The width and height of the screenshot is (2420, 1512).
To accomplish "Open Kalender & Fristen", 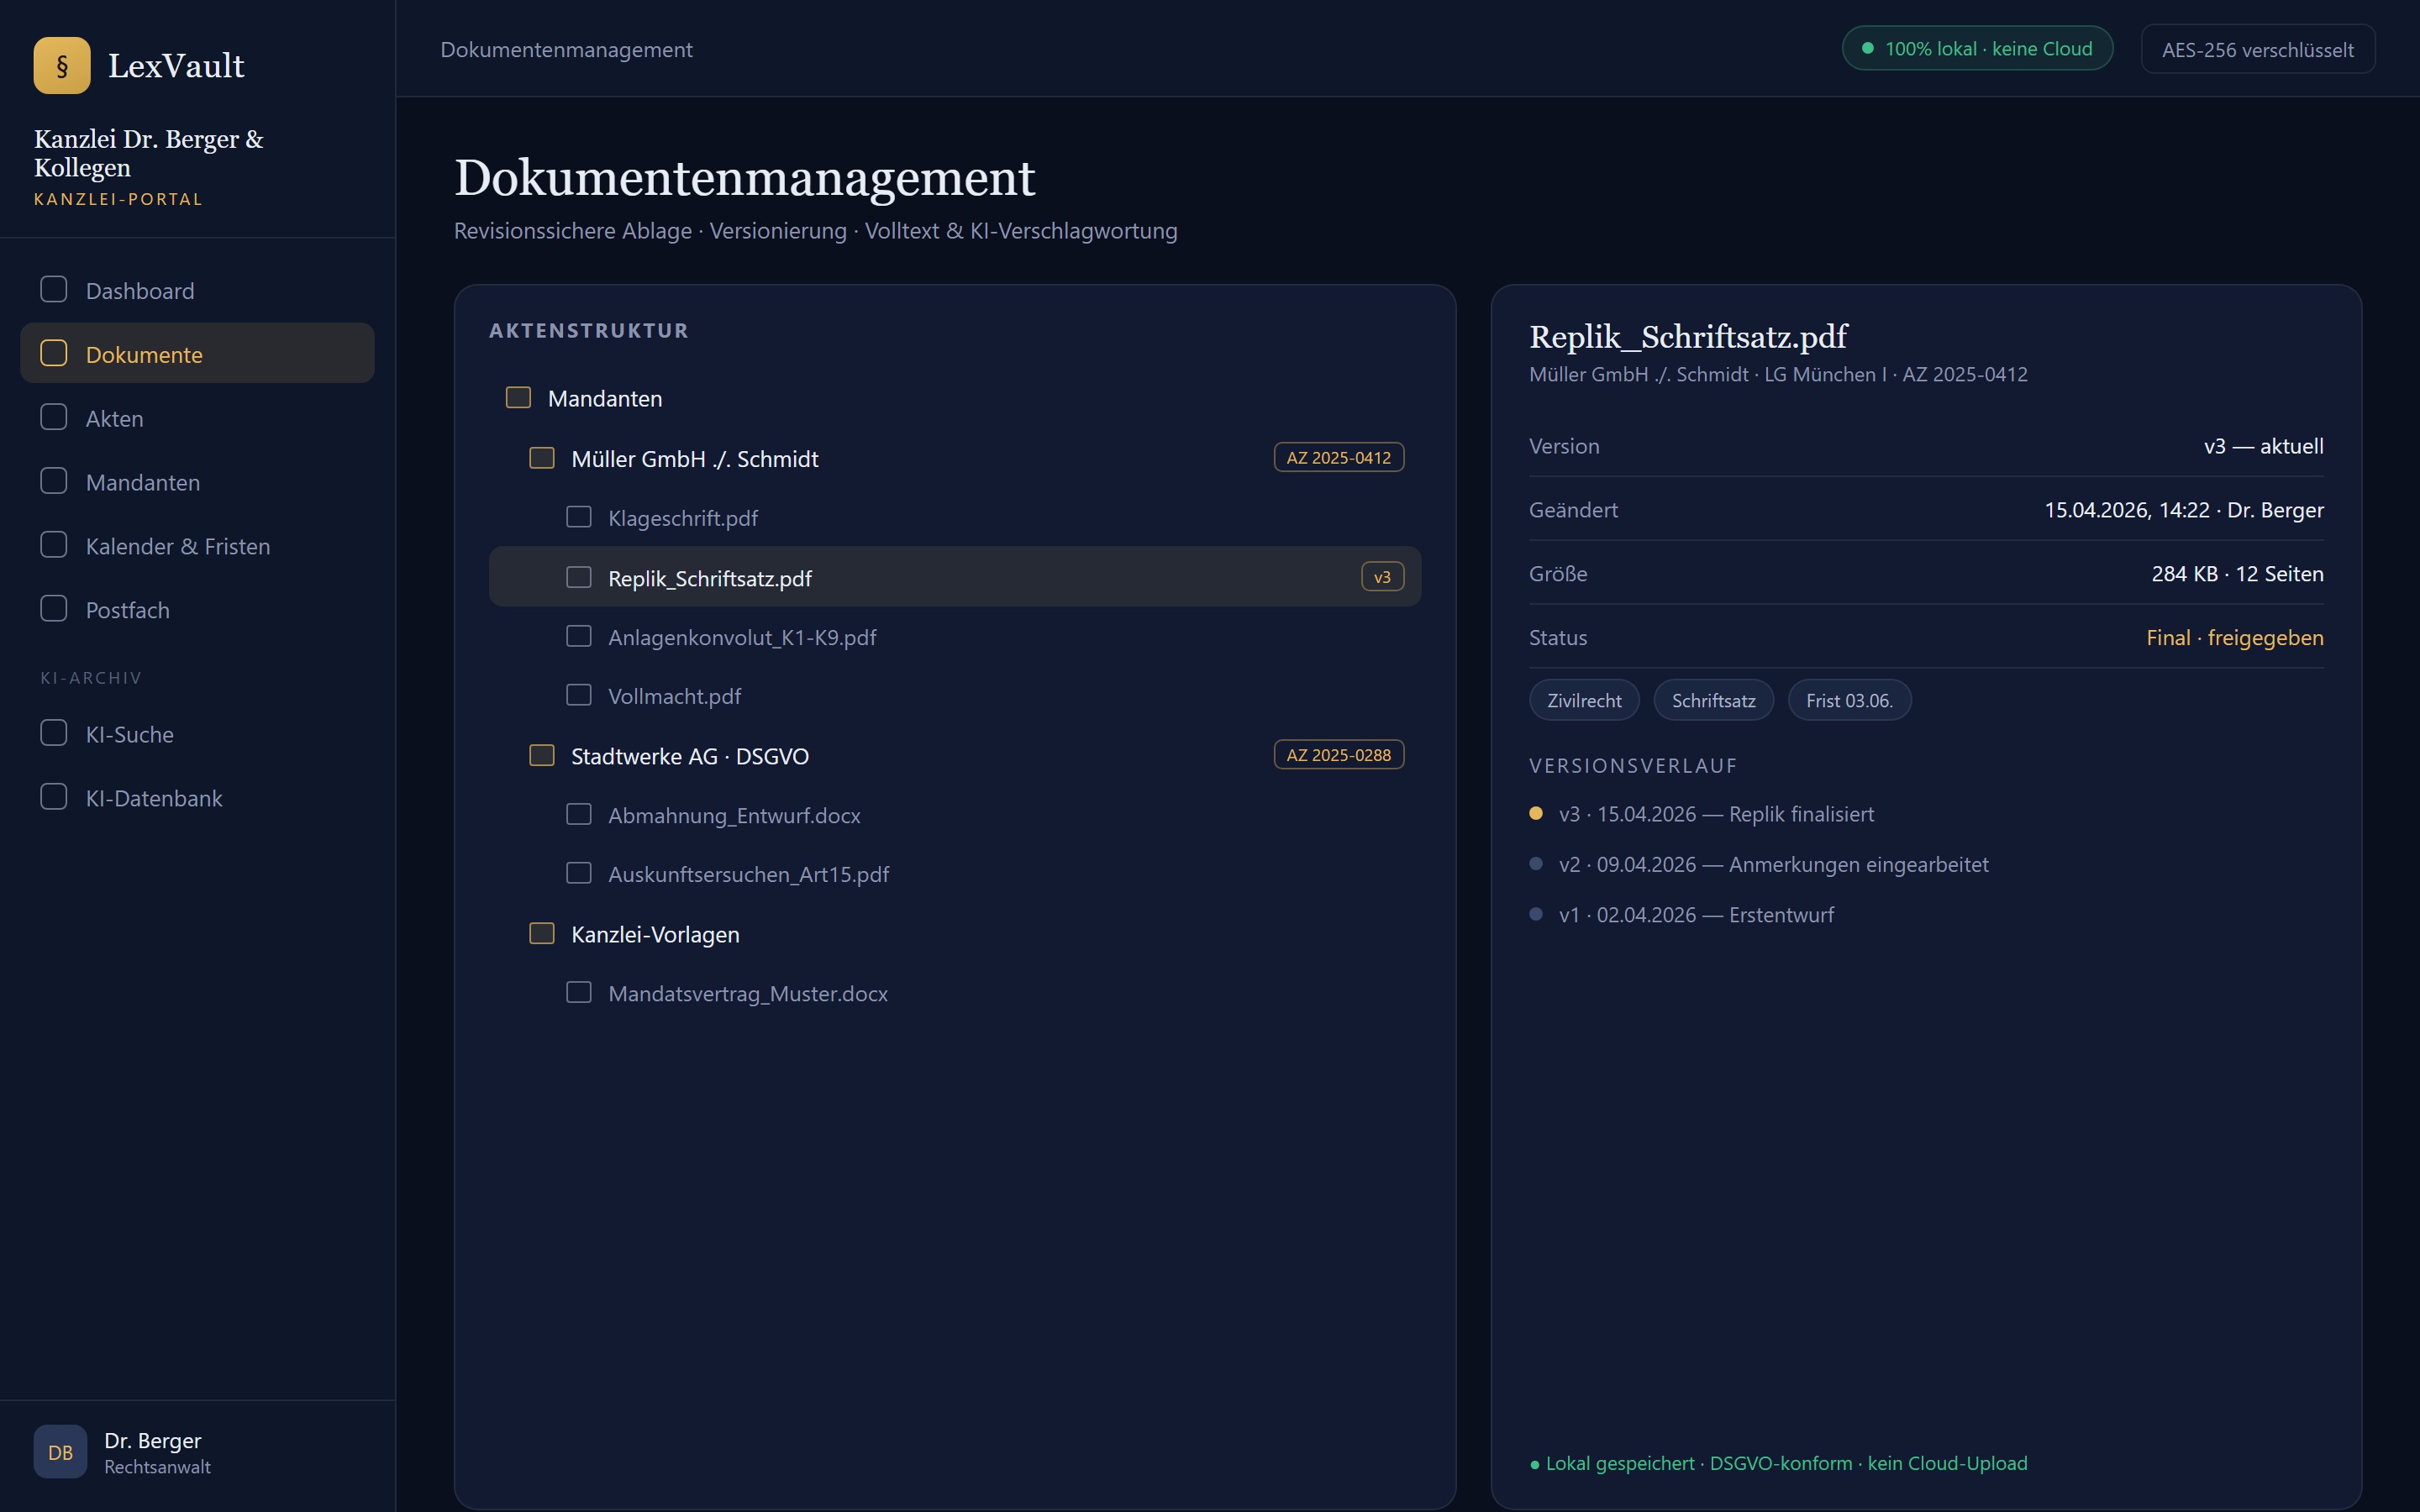I will coord(197,546).
